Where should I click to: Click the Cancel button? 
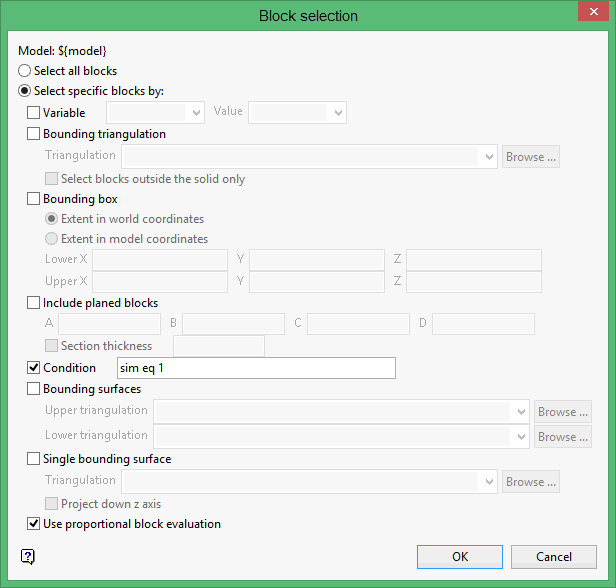[553, 557]
